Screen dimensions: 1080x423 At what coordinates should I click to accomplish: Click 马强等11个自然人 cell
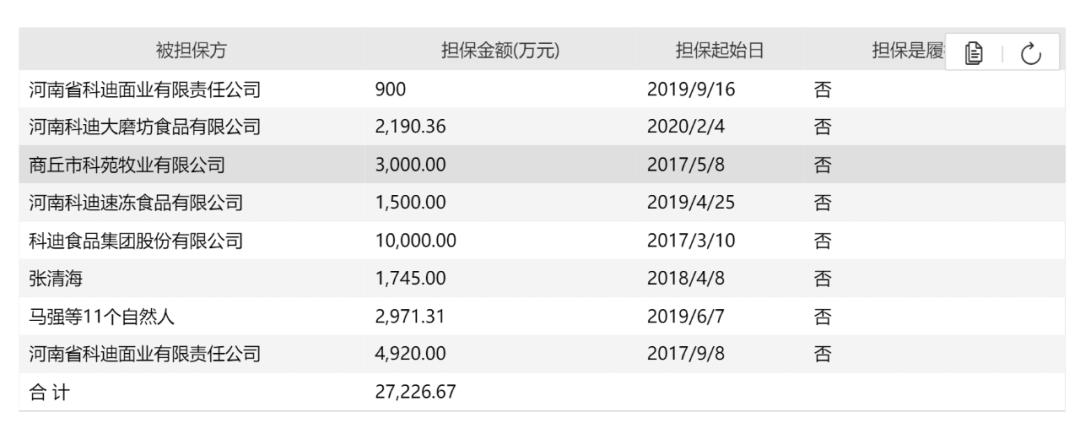(102, 316)
